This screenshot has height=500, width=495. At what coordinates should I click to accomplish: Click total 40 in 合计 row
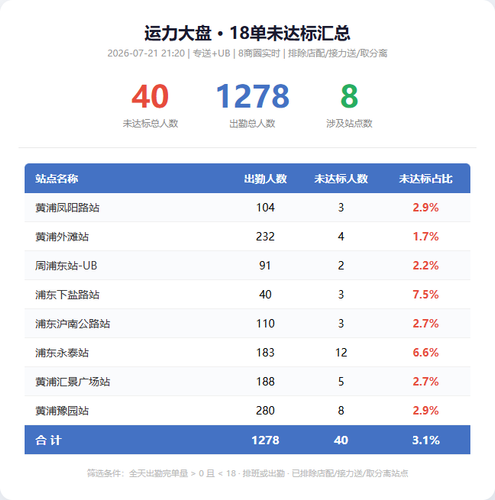(x=341, y=440)
